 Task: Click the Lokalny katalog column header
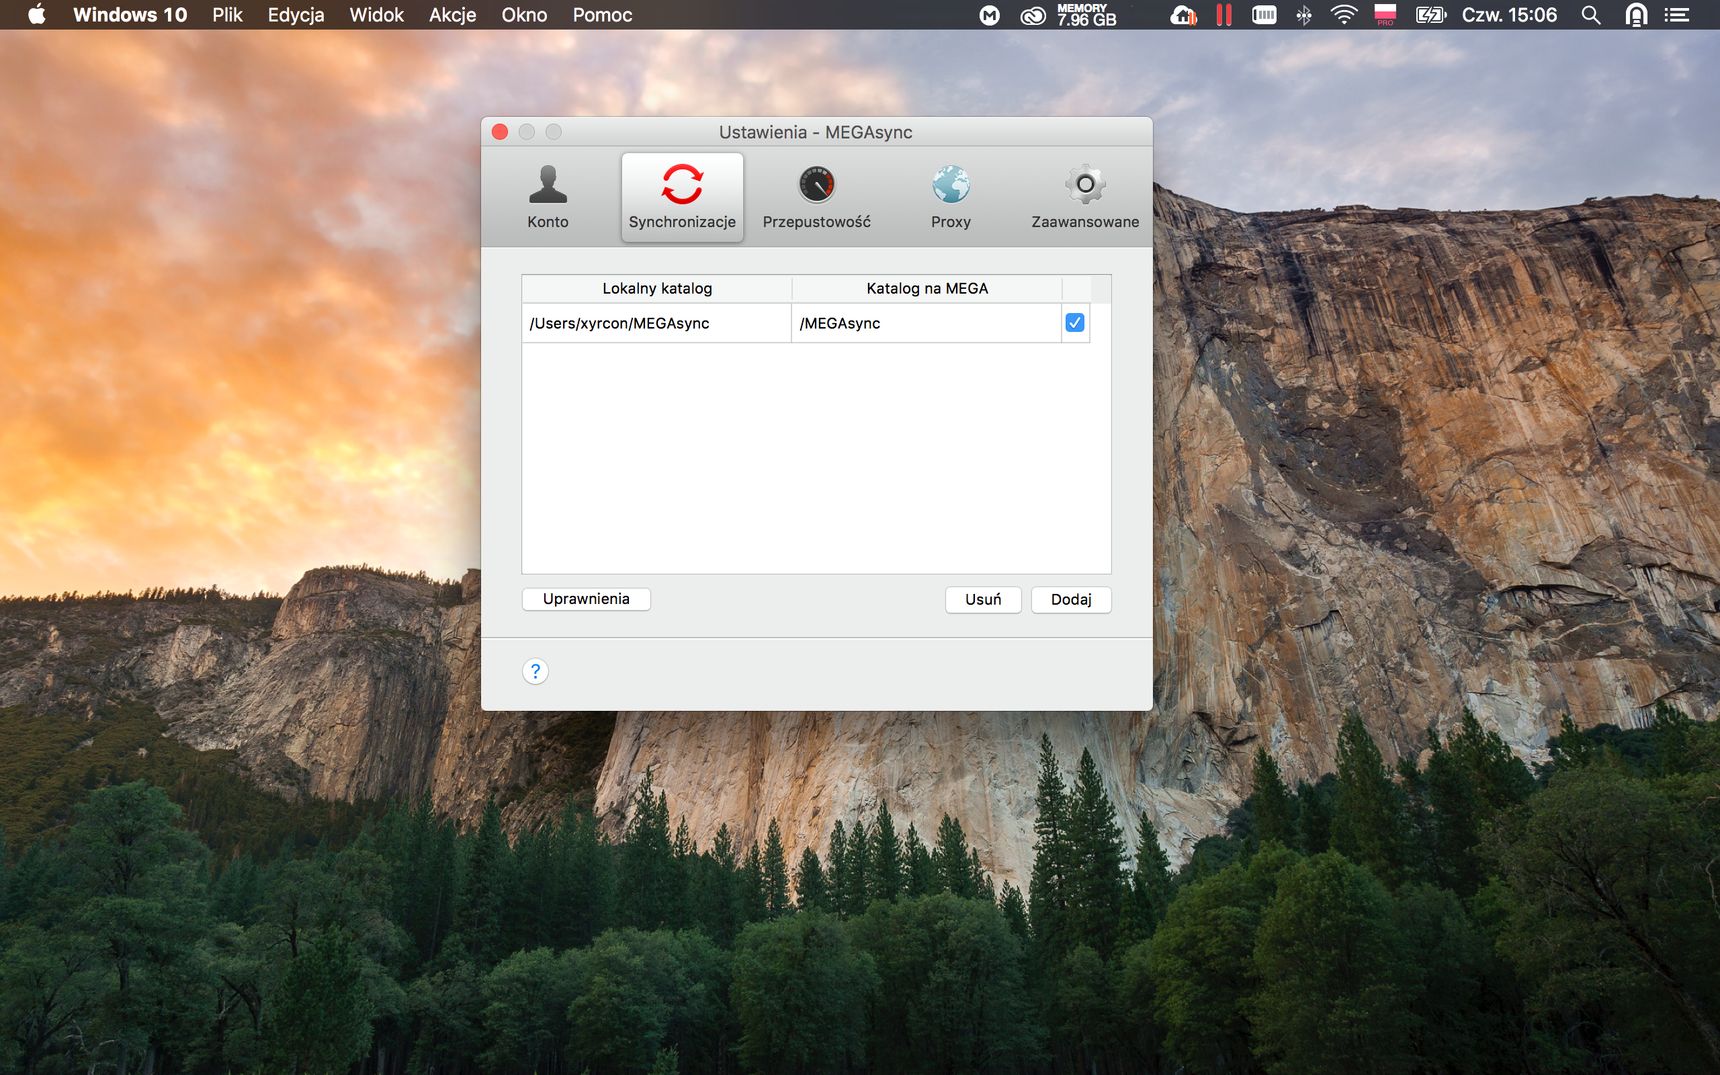[x=657, y=288]
